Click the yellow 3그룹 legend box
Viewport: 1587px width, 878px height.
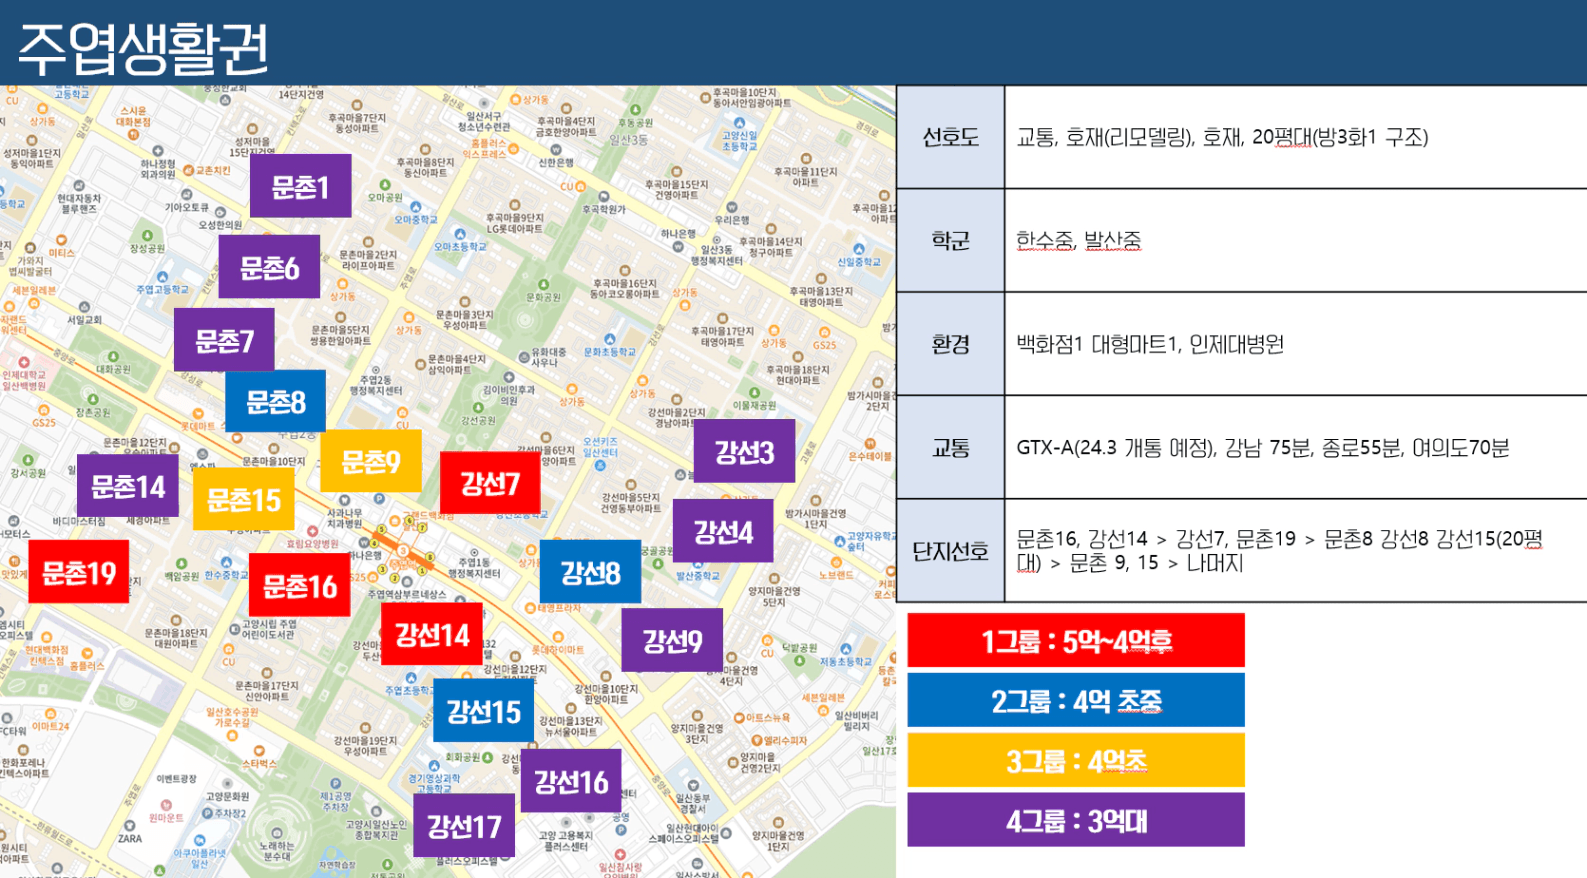point(1076,760)
